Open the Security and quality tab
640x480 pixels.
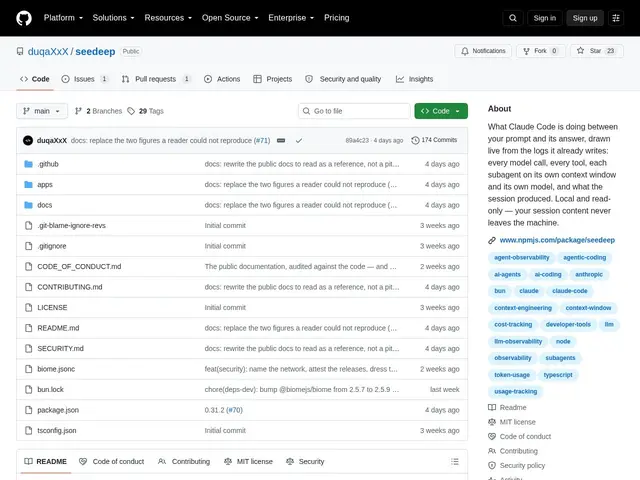coord(343,79)
